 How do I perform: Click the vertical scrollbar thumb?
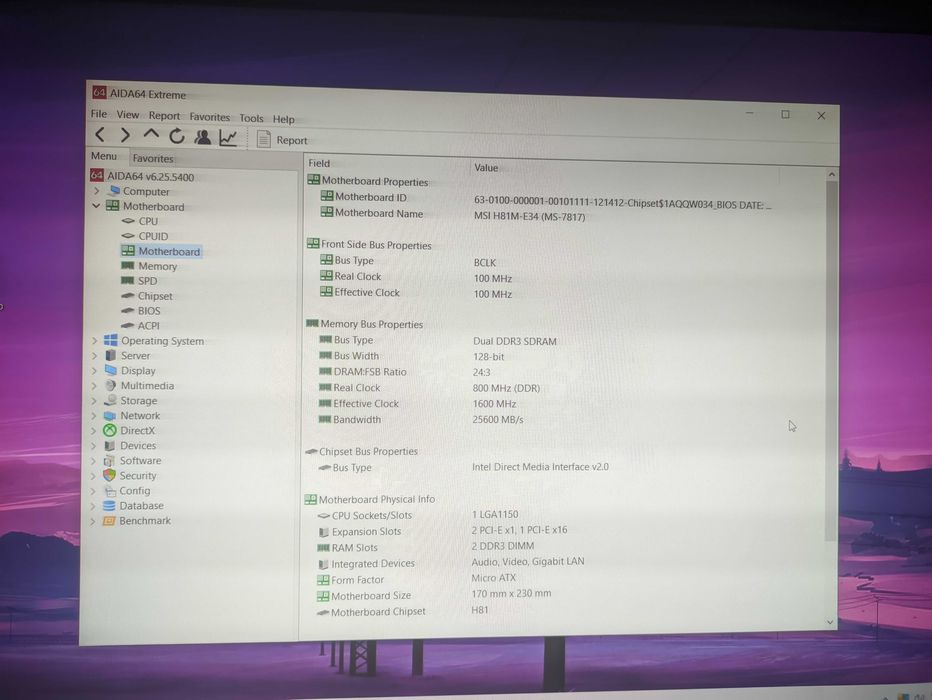tap(831, 361)
